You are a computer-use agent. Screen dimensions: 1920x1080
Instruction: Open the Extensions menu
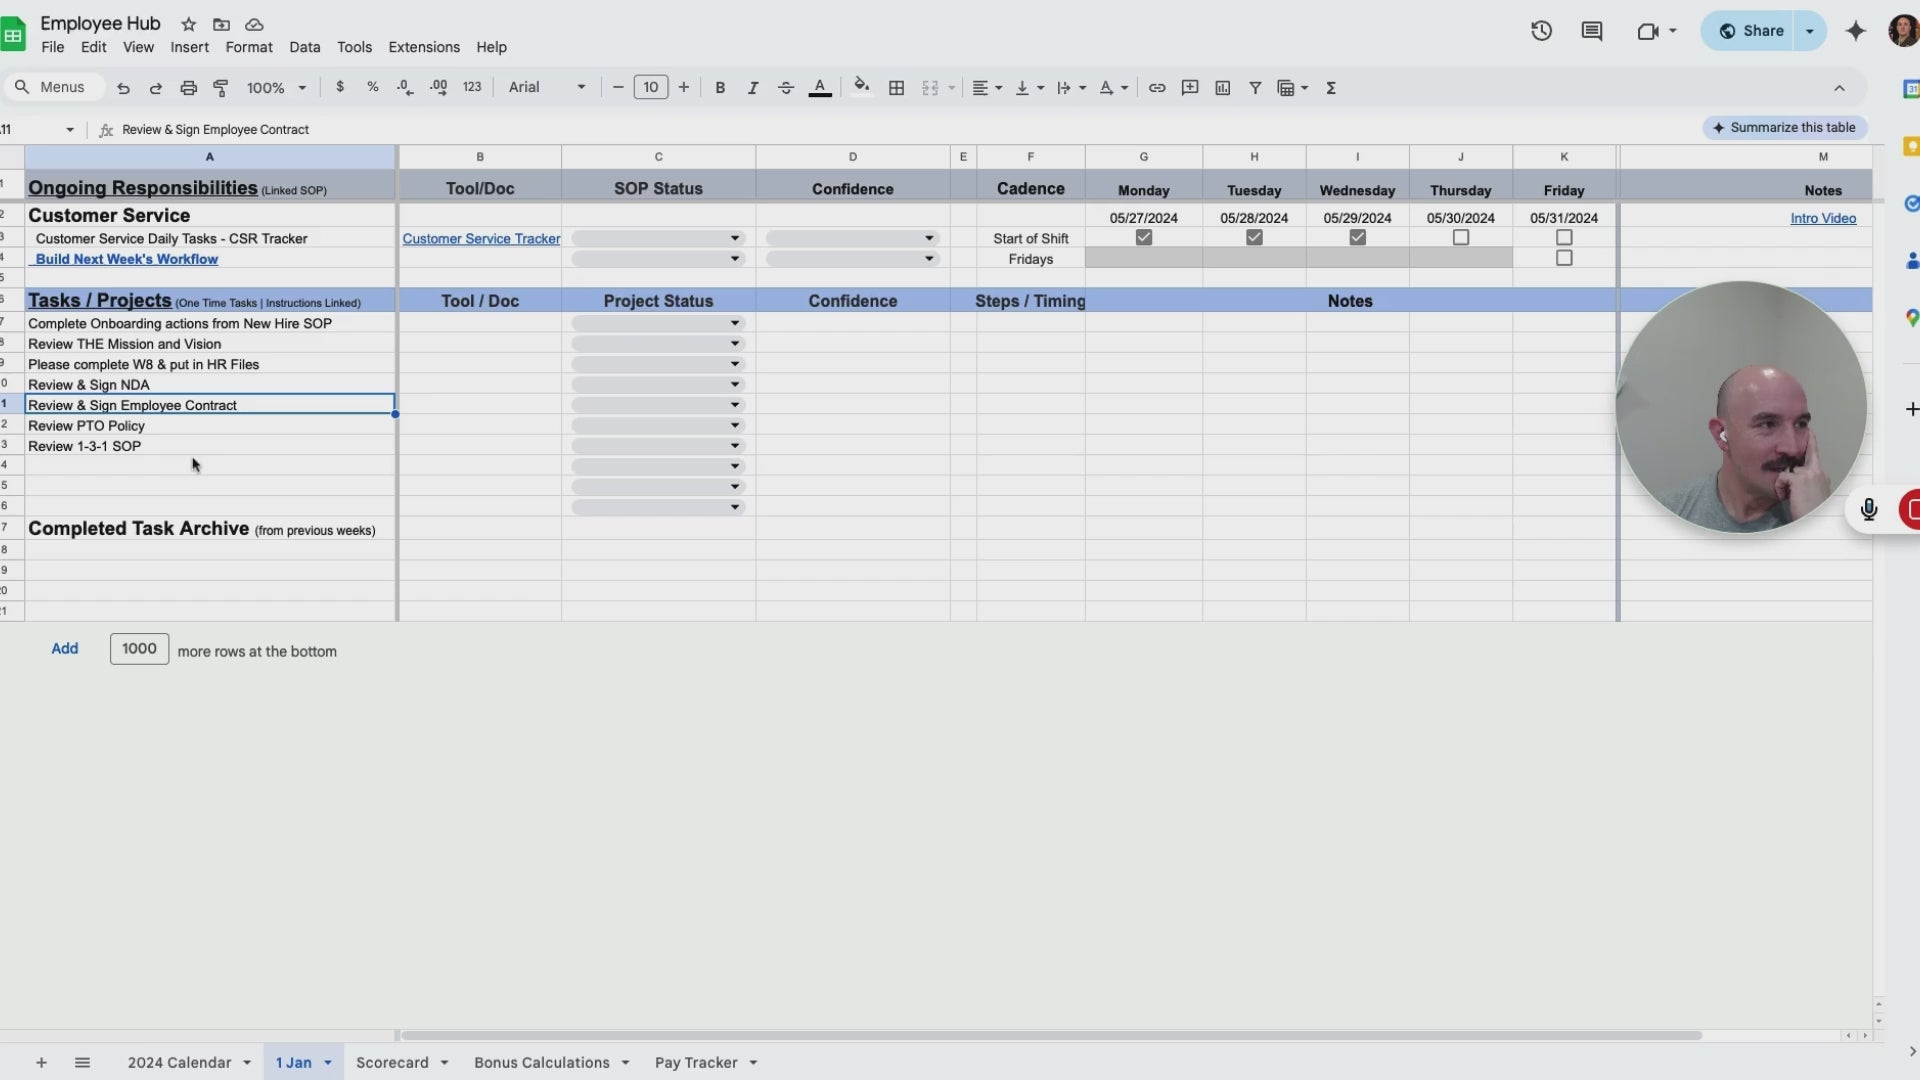coord(424,47)
